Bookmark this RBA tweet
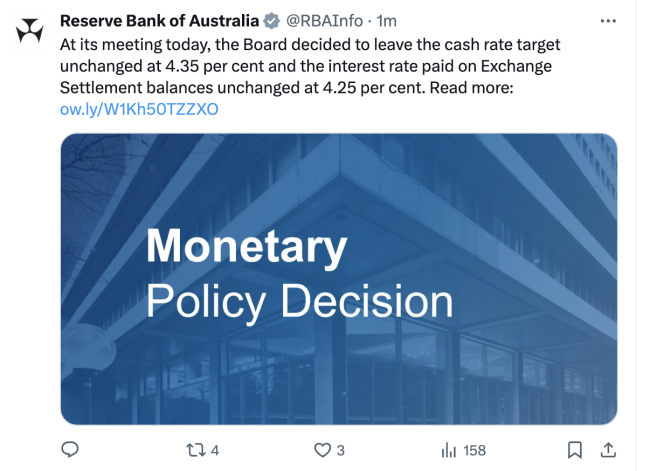The height and width of the screenshot is (471, 650). [575, 450]
